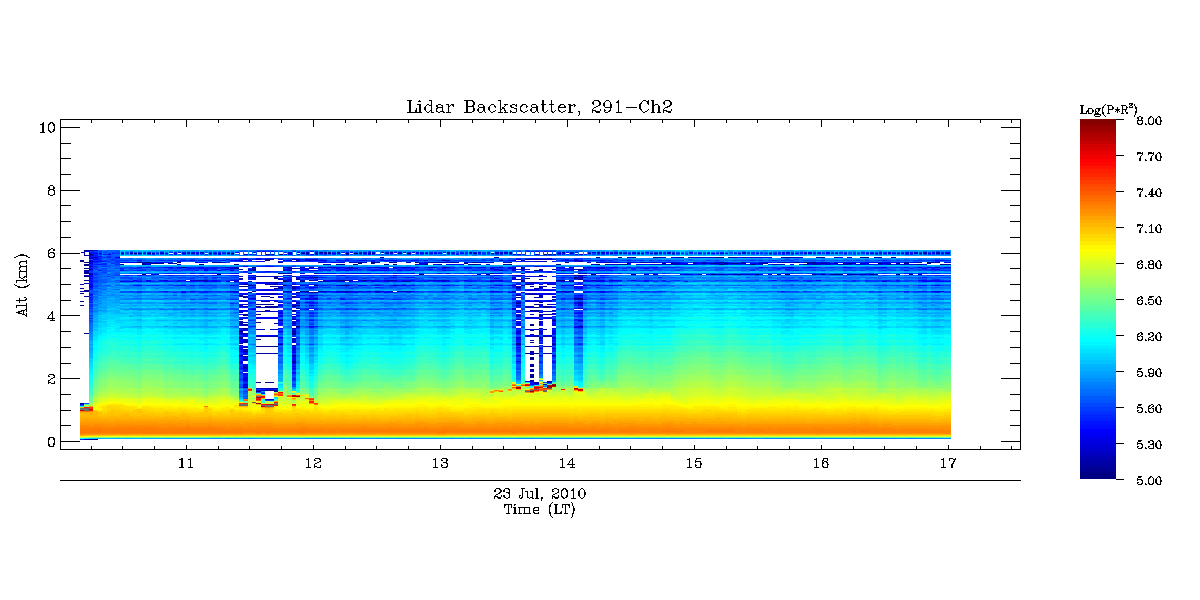The width and height of the screenshot is (1200, 600).
Task: Click the altitude axis tick label 6
Action: point(50,253)
